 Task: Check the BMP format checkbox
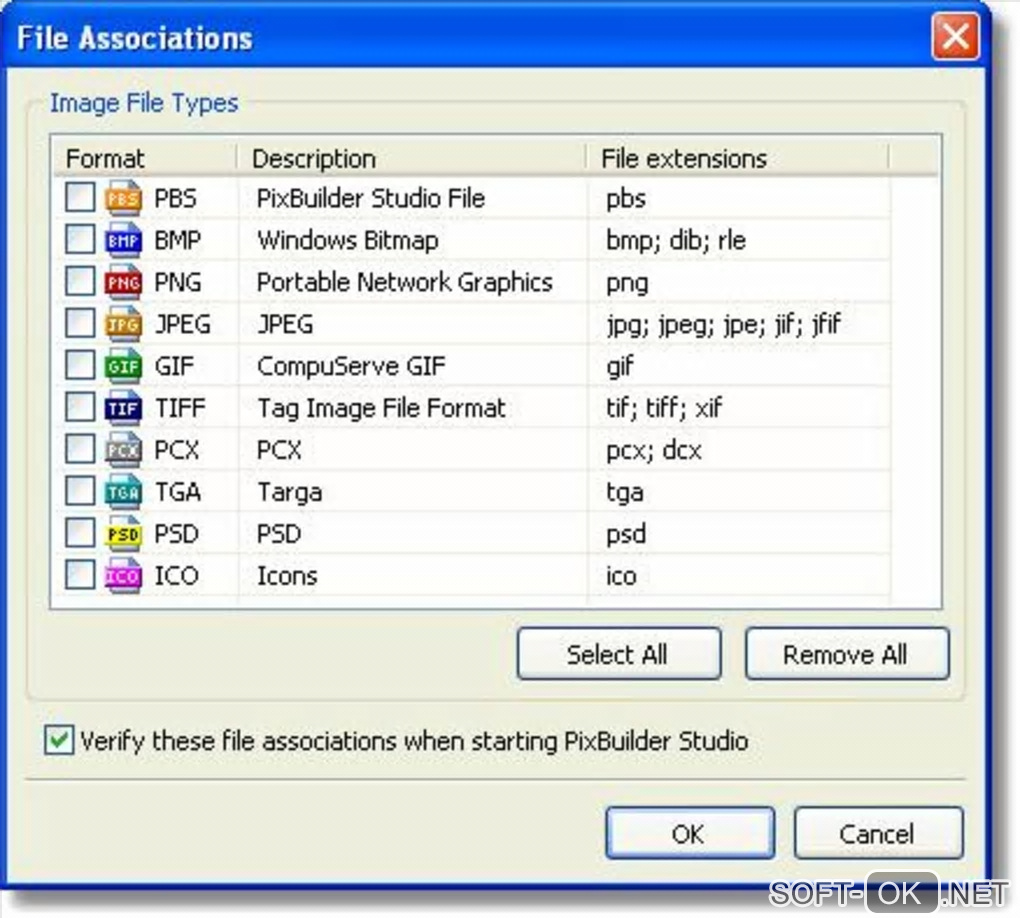(x=80, y=239)
